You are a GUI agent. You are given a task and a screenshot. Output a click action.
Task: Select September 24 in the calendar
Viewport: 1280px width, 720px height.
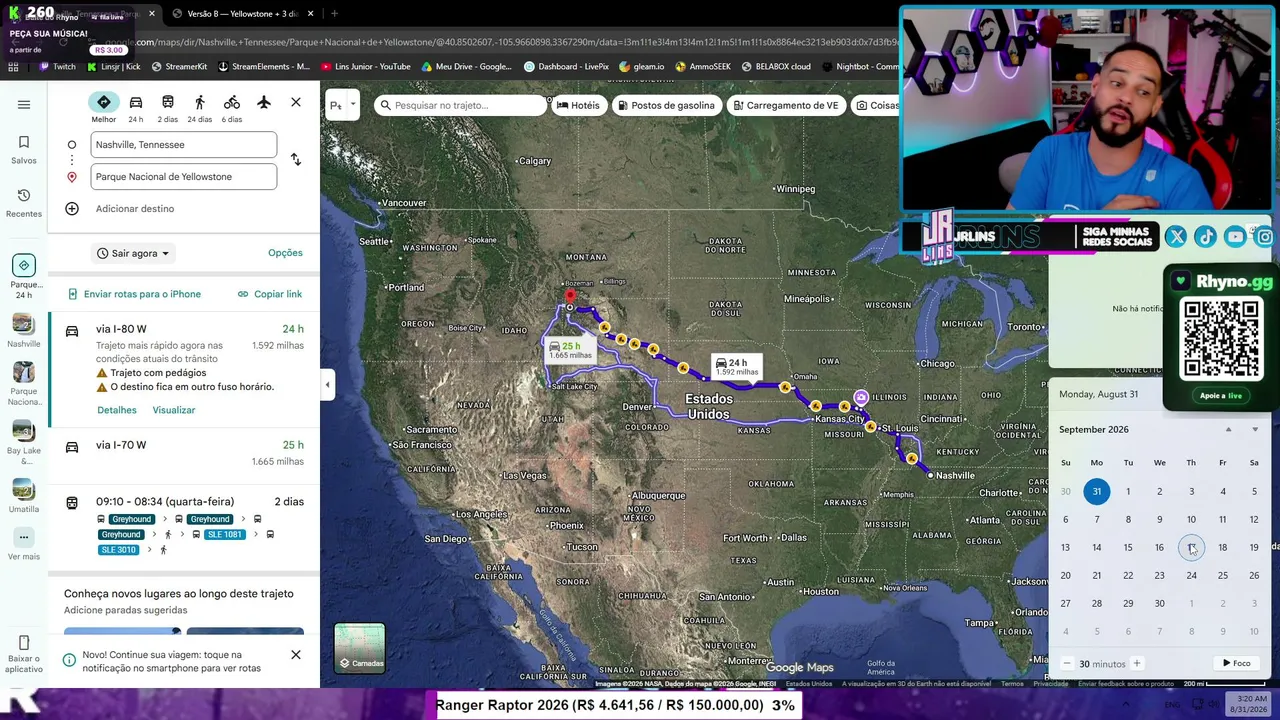(x=1191, y=575)
